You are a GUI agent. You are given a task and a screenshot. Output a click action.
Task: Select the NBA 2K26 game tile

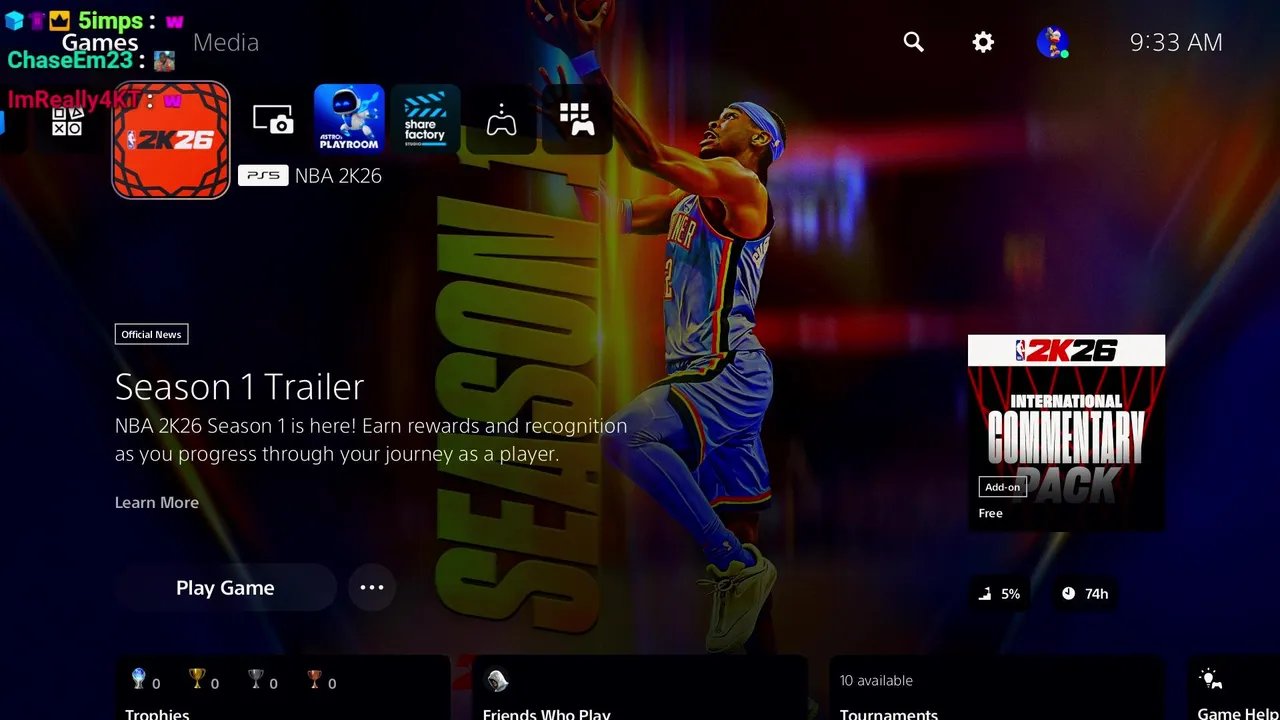(171, 140)
